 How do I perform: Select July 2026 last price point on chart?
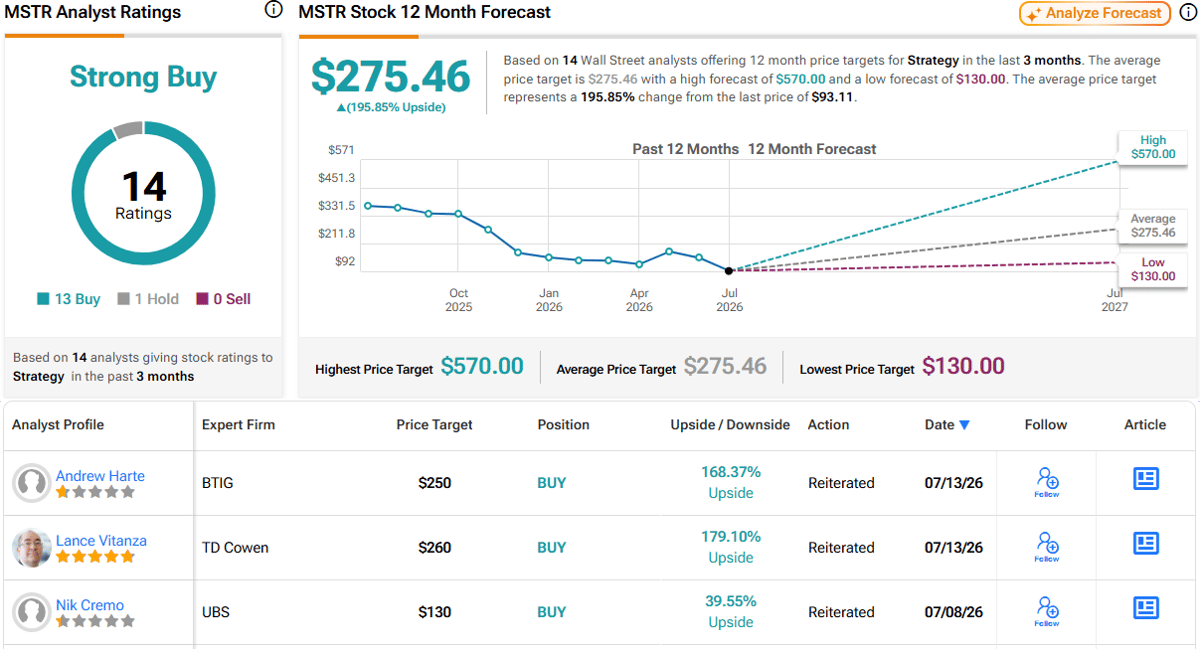pos(729,270)
